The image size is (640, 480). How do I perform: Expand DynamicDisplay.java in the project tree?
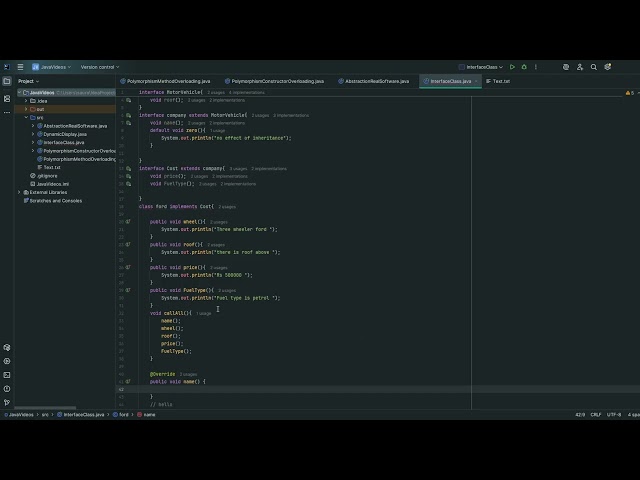pyautogui.click(x=33, y=134)
